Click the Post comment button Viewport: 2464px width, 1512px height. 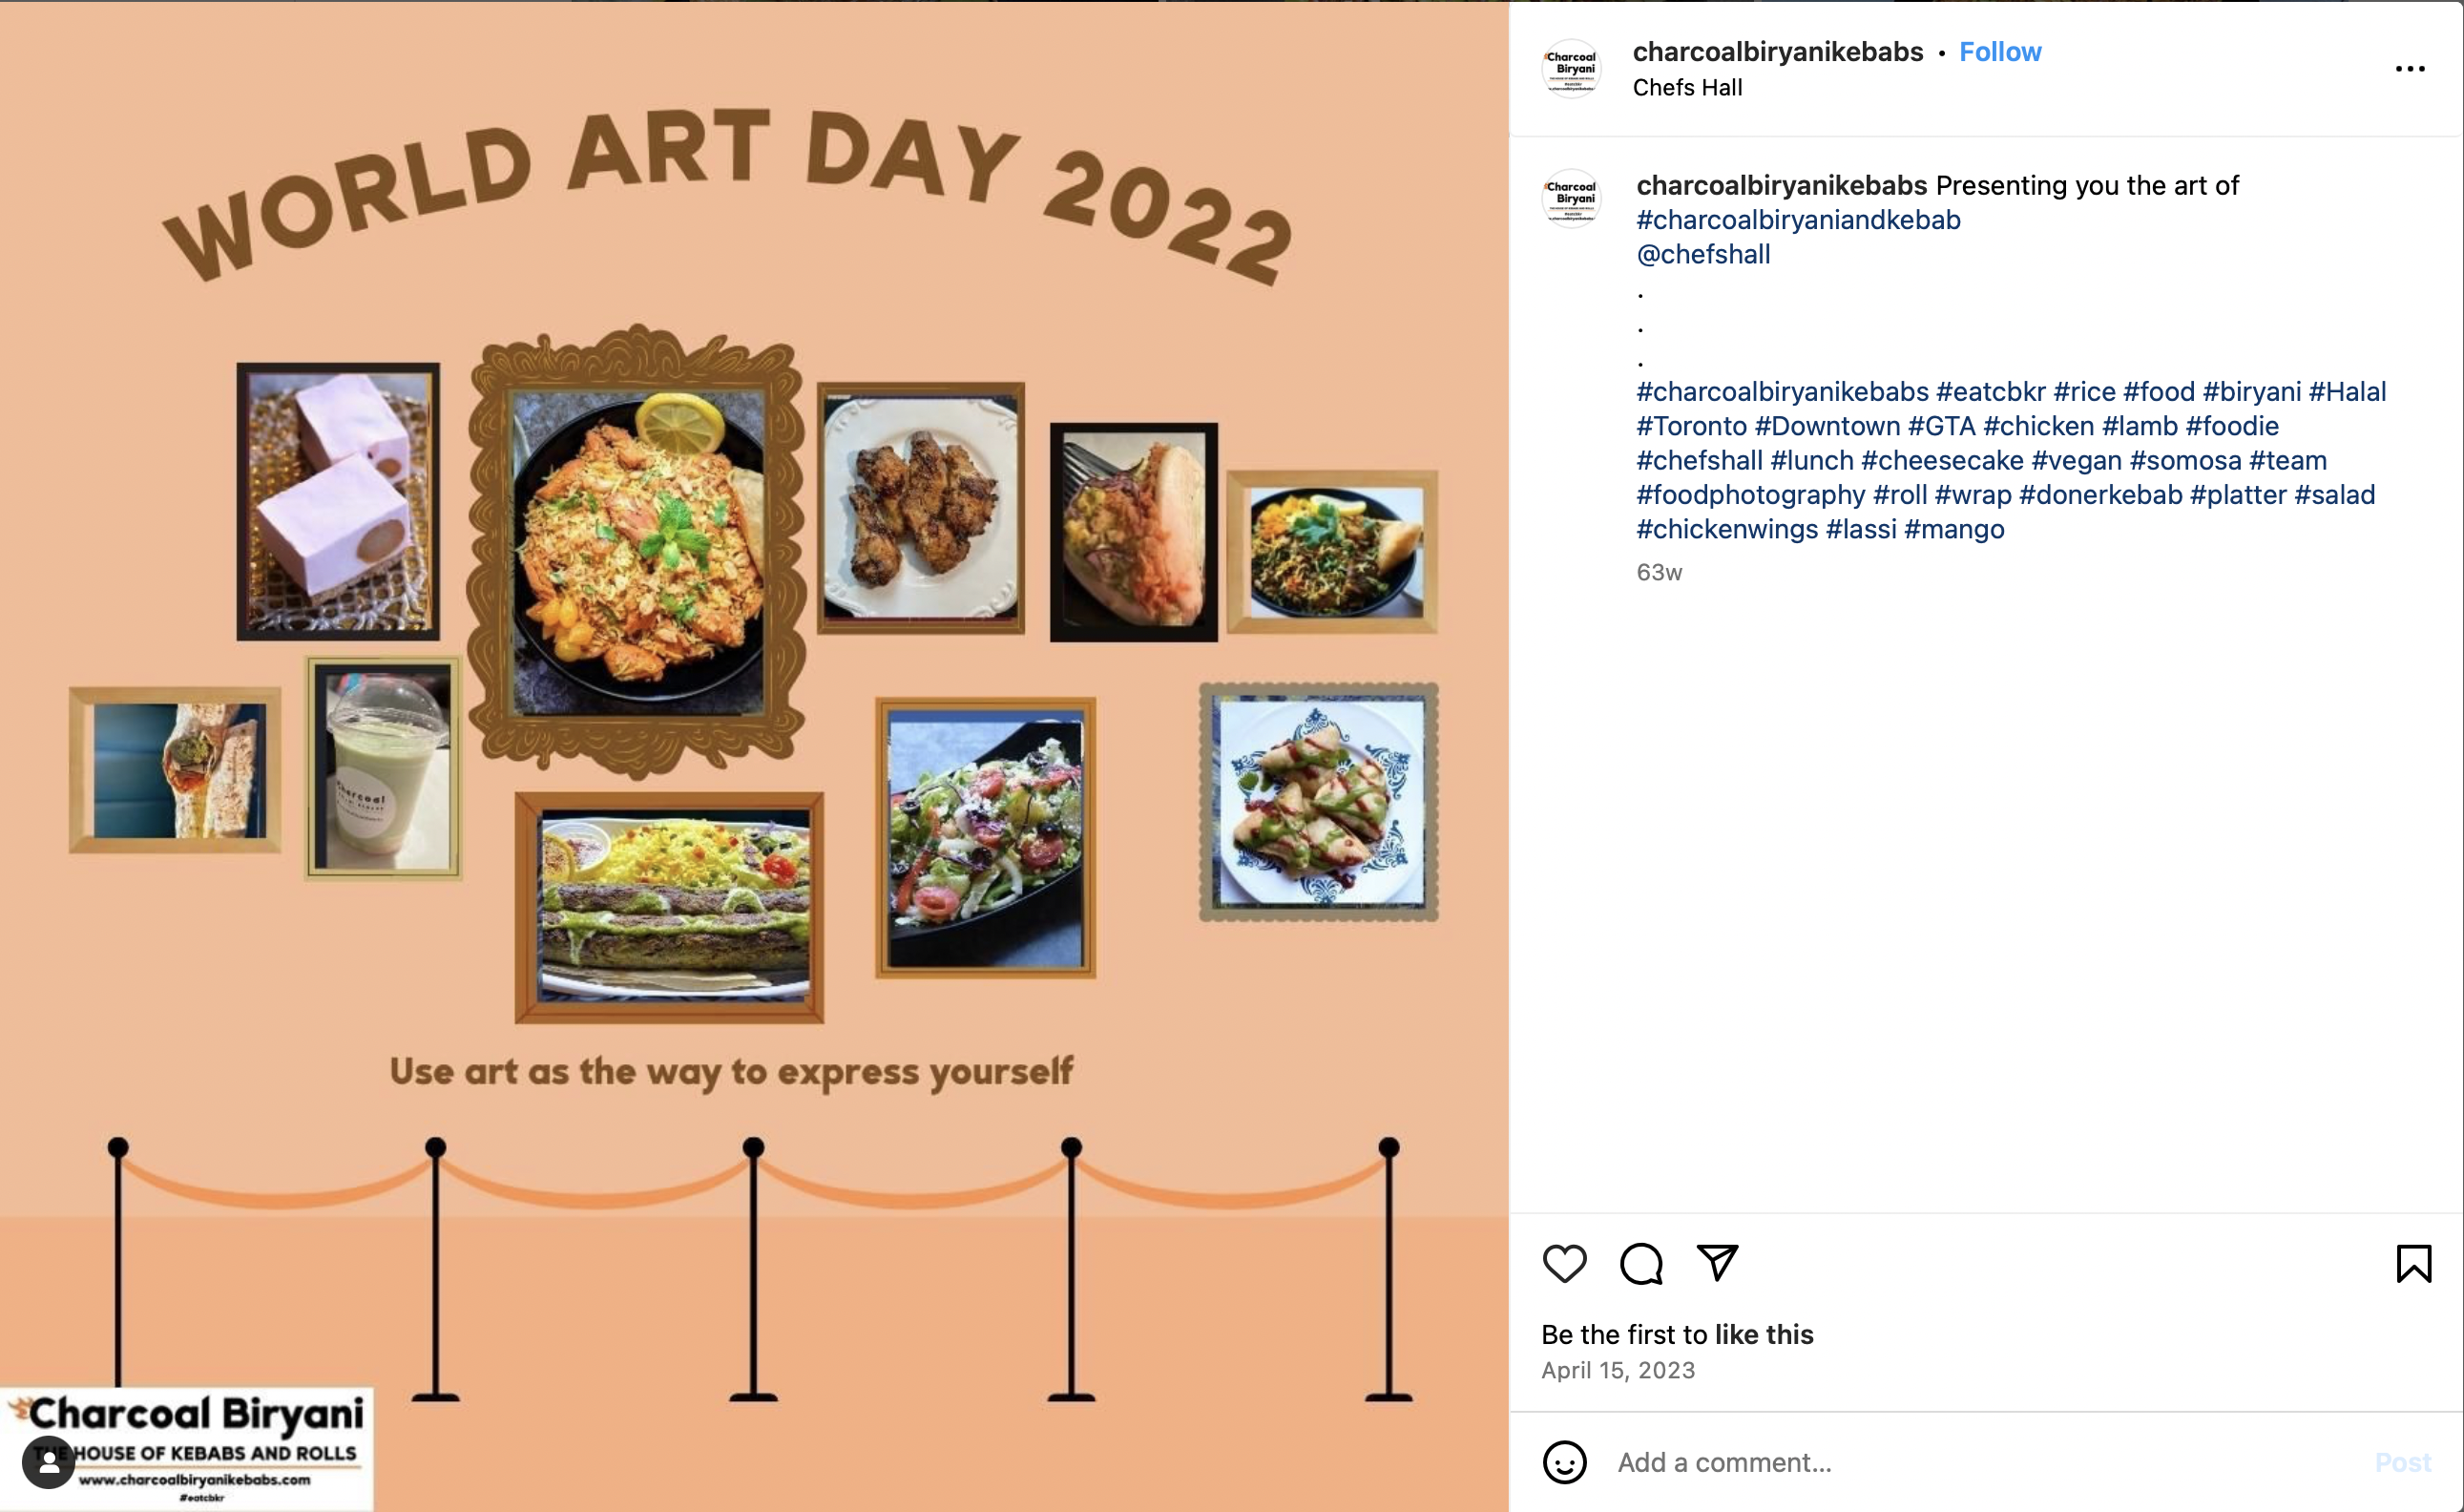click(x=2402, y=1462)
